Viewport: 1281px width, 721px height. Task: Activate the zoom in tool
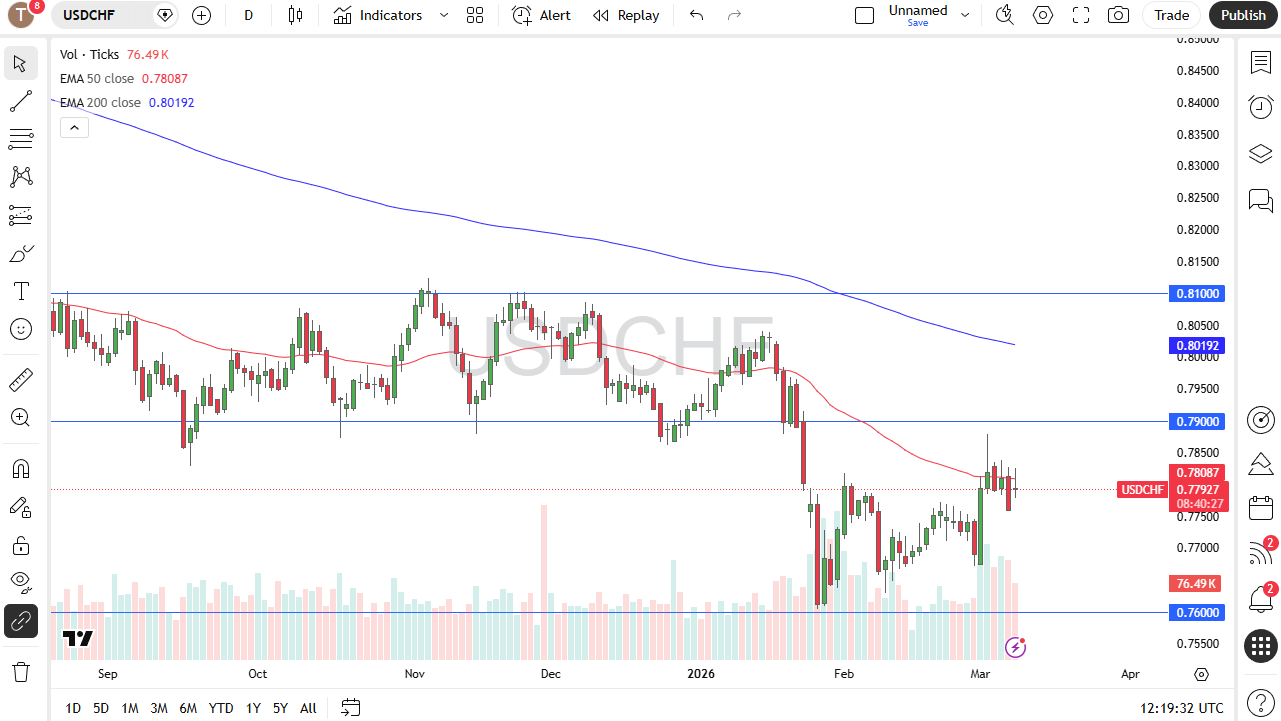click(x=20, y=417)
